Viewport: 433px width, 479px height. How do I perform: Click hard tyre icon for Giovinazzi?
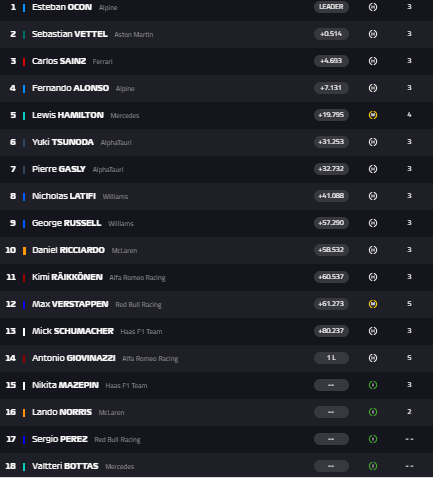coord(373,358)
